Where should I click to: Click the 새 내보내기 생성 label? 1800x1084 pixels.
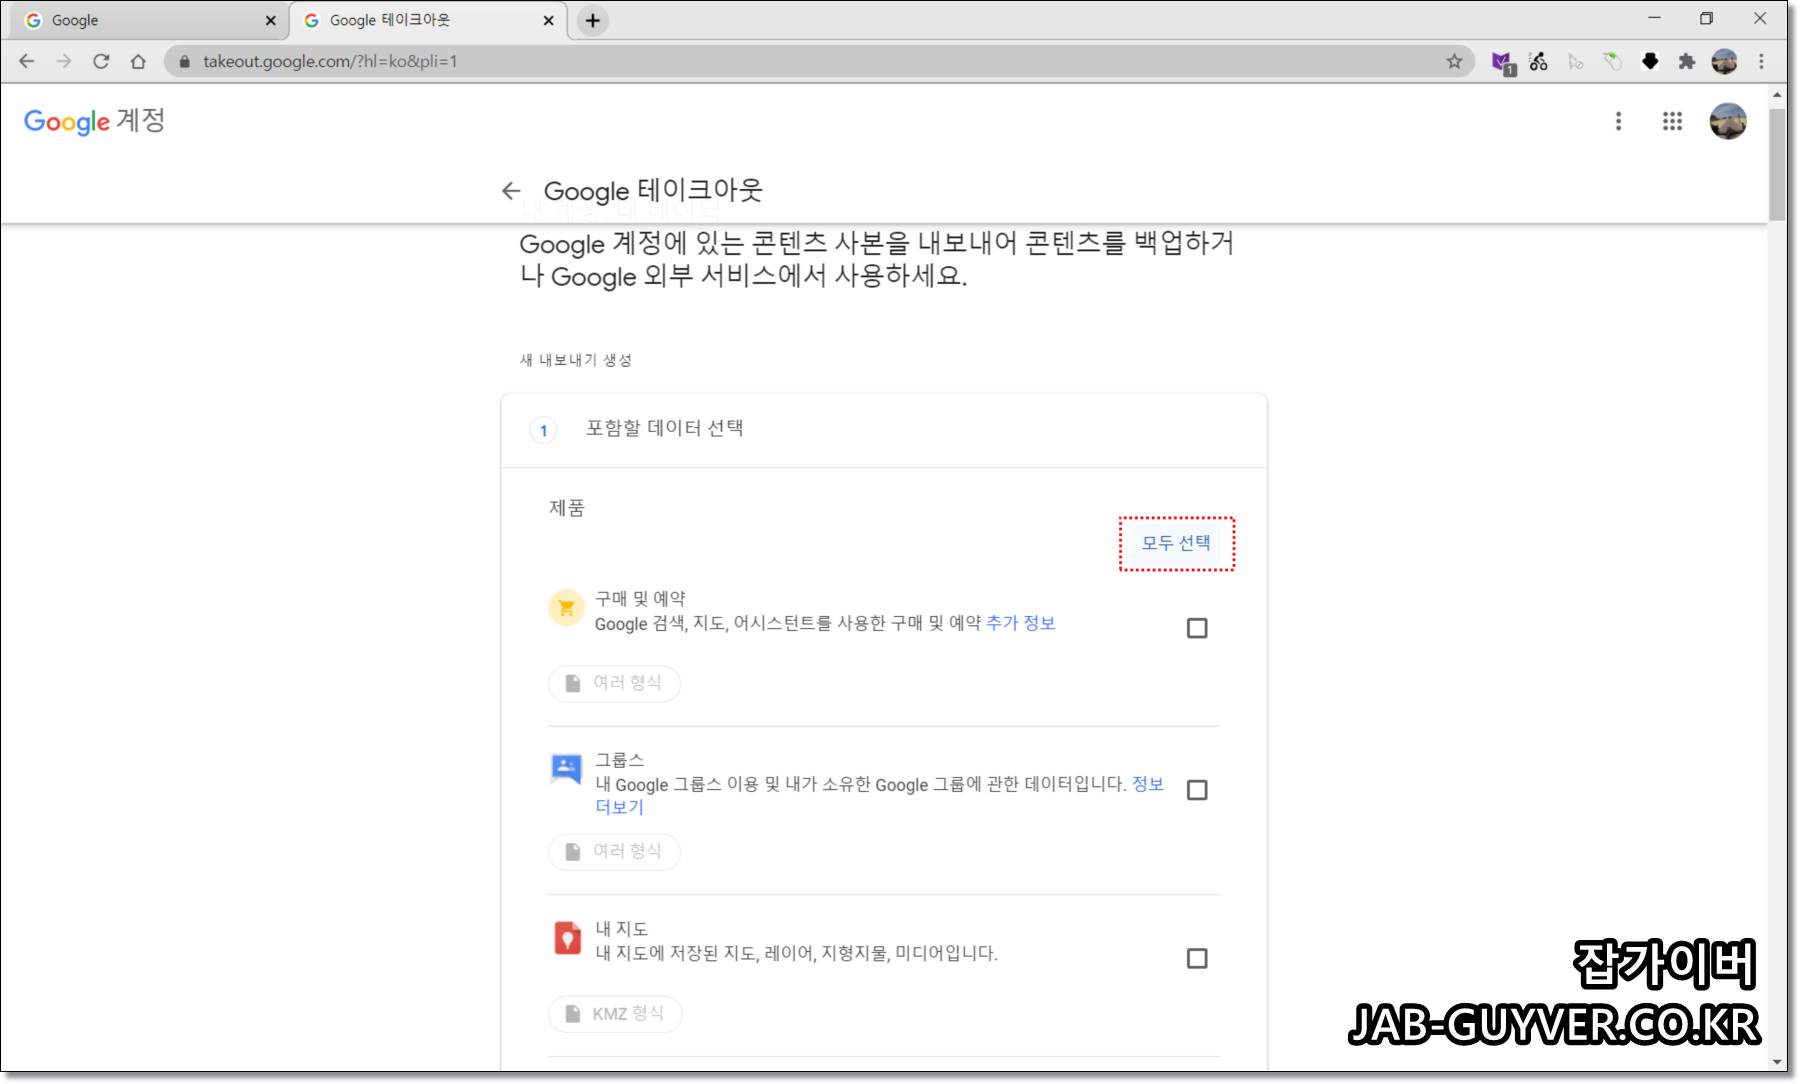576,360
